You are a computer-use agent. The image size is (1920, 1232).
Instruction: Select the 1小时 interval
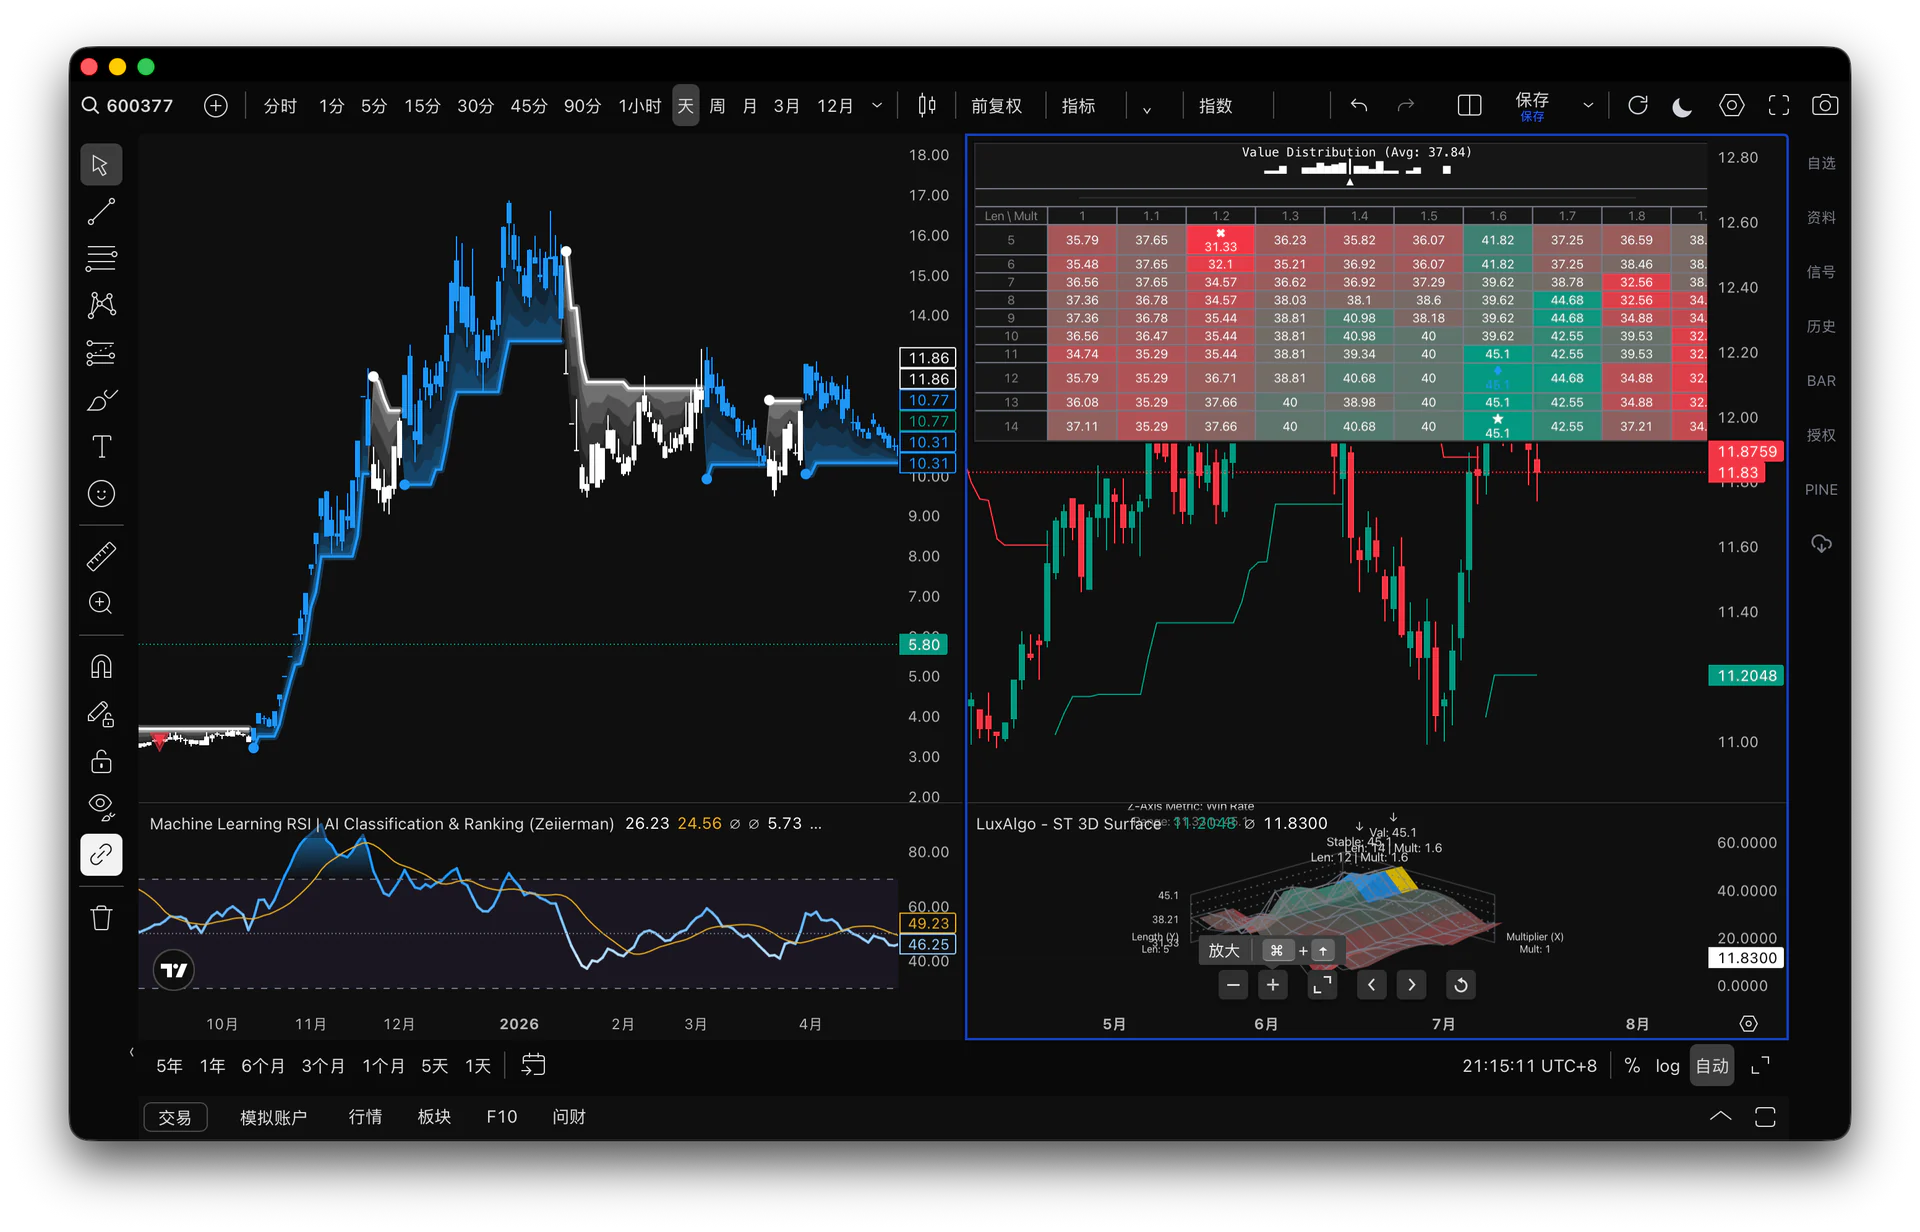pyautogui.click(x=640, y=106)
